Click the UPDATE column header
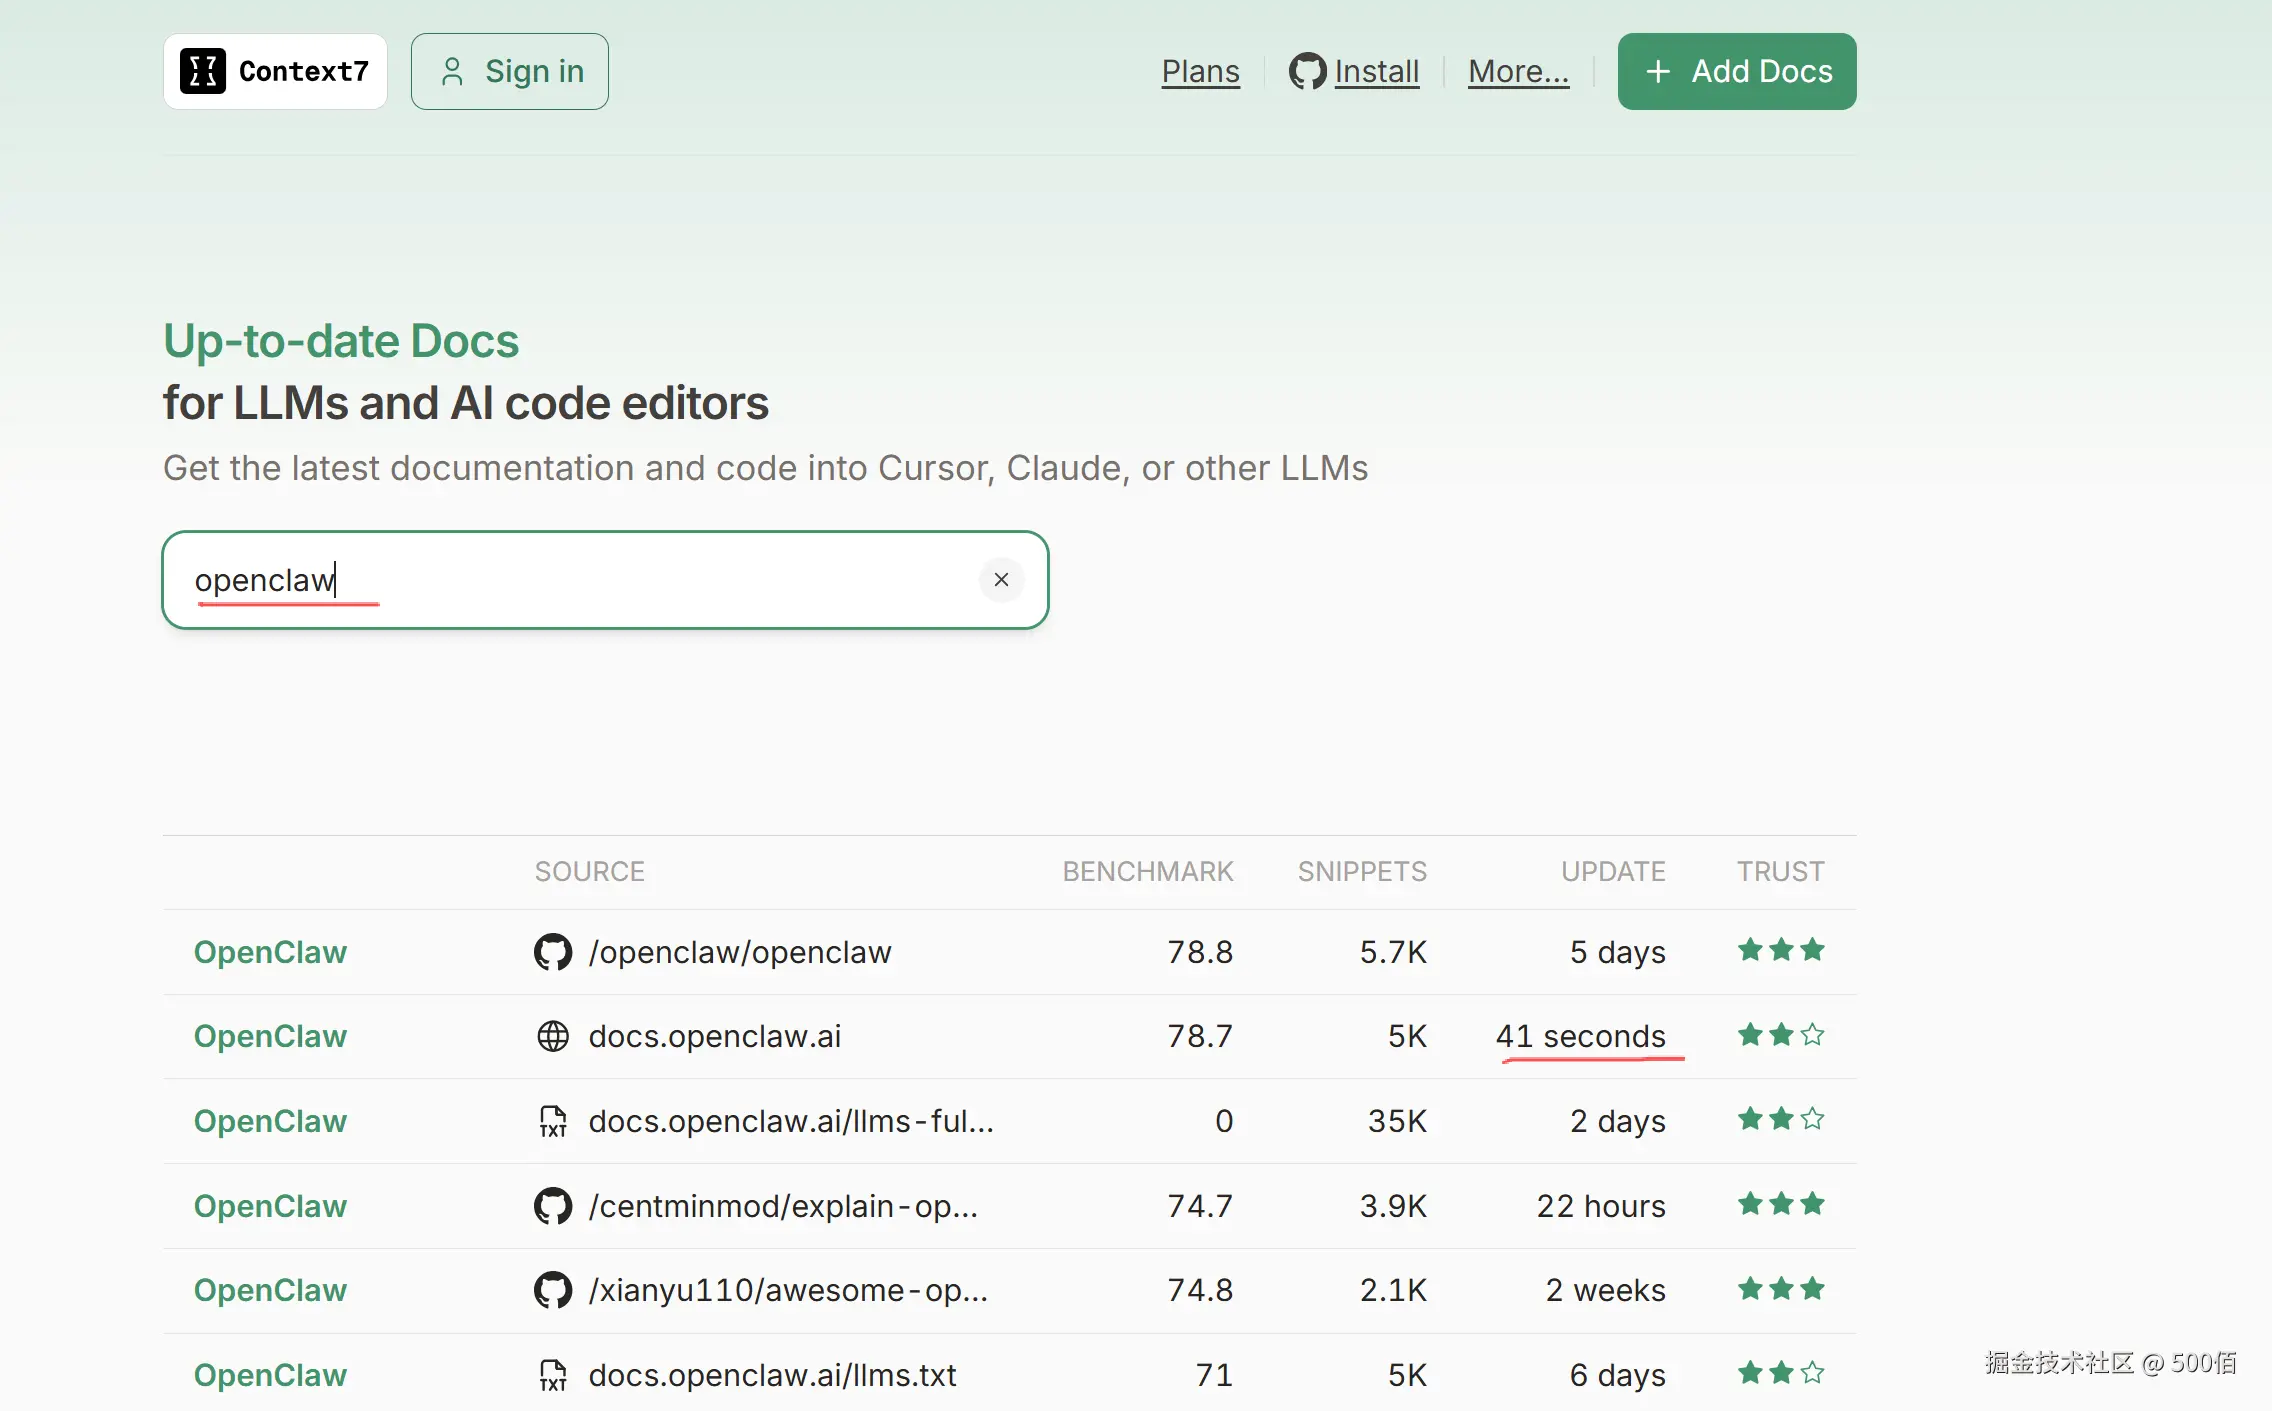Image resolution: width=2272 pixels, height=1411 pixels. [1613, 871]
